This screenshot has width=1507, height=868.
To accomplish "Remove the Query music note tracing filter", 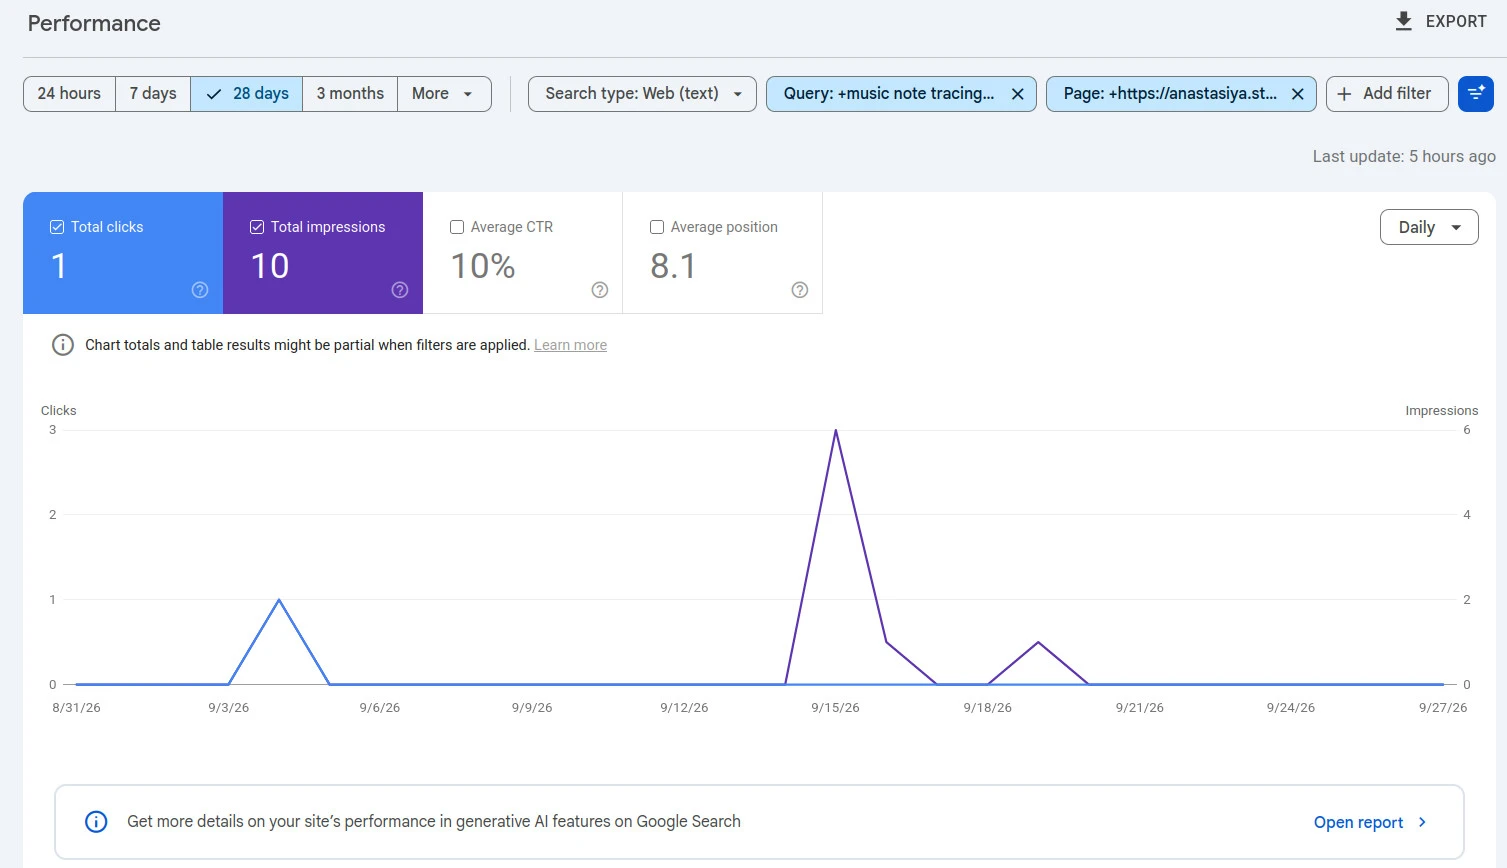I will click(1018, 94).
